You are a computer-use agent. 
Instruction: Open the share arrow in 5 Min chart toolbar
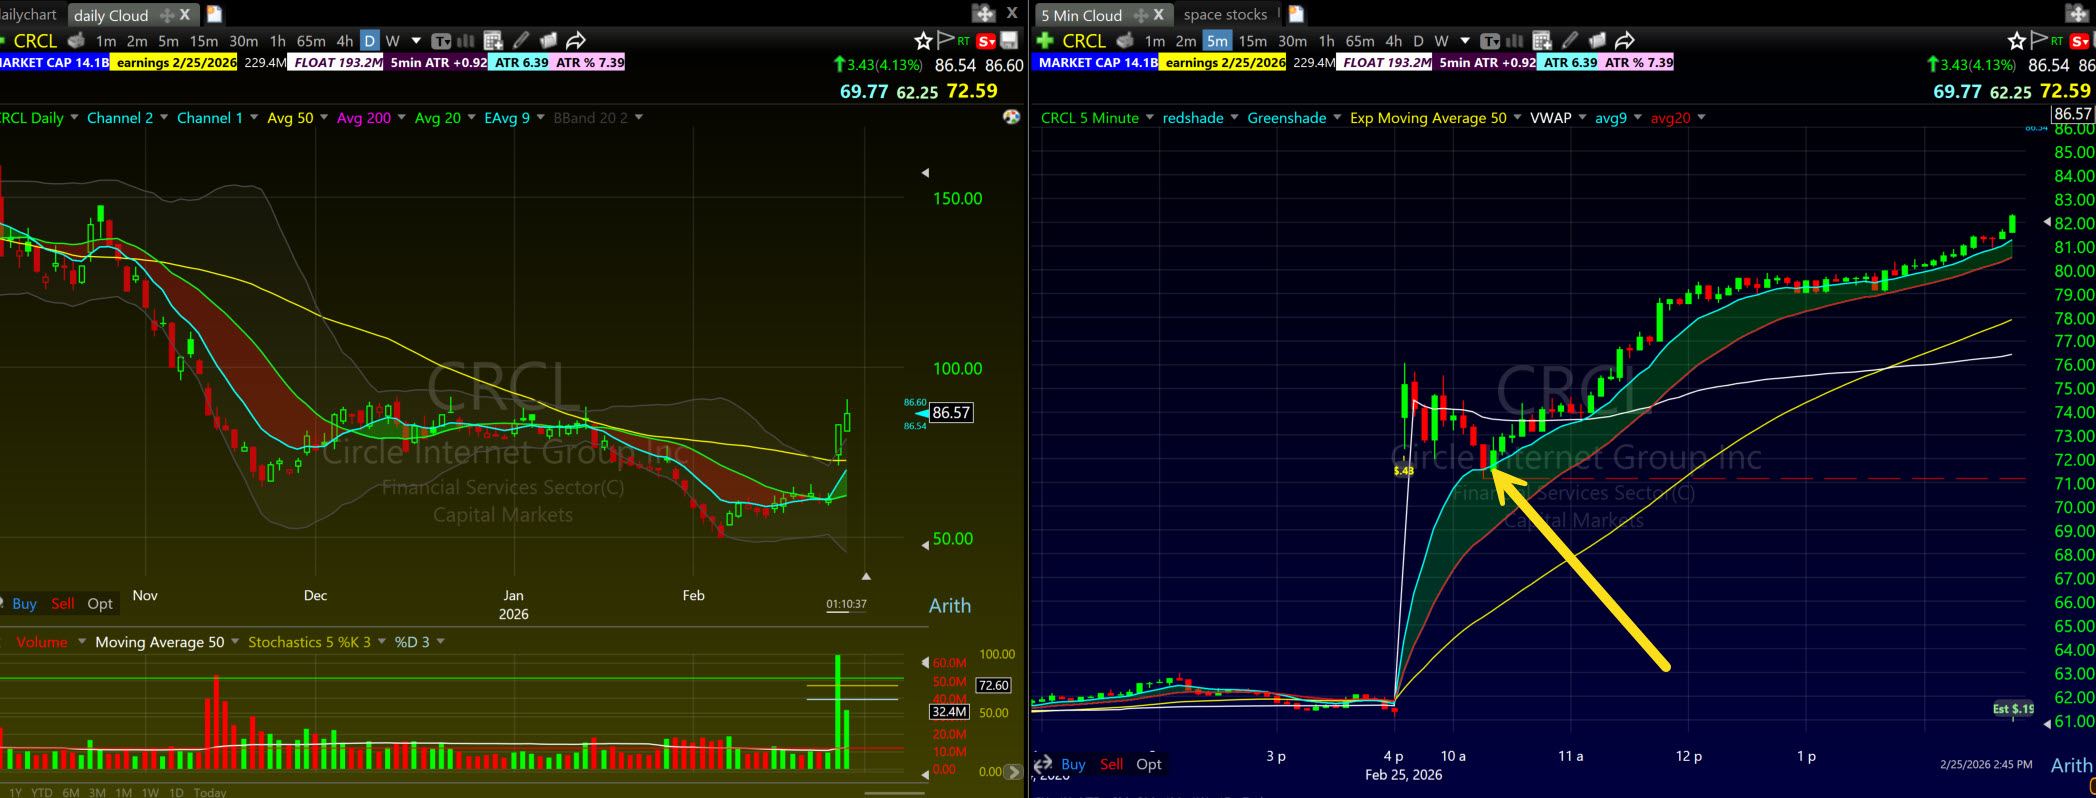[1625, 40]
